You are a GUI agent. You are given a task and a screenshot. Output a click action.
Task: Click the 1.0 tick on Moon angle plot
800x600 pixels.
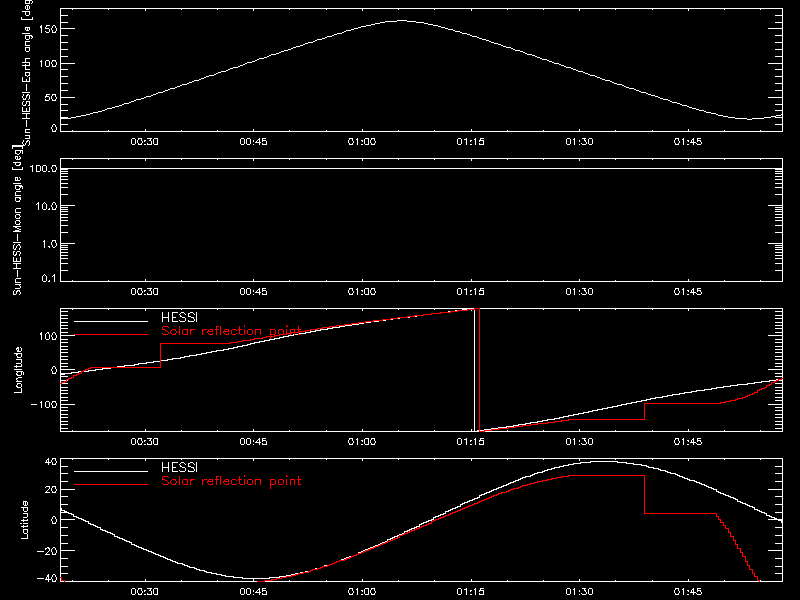click(x=49, y=244)
